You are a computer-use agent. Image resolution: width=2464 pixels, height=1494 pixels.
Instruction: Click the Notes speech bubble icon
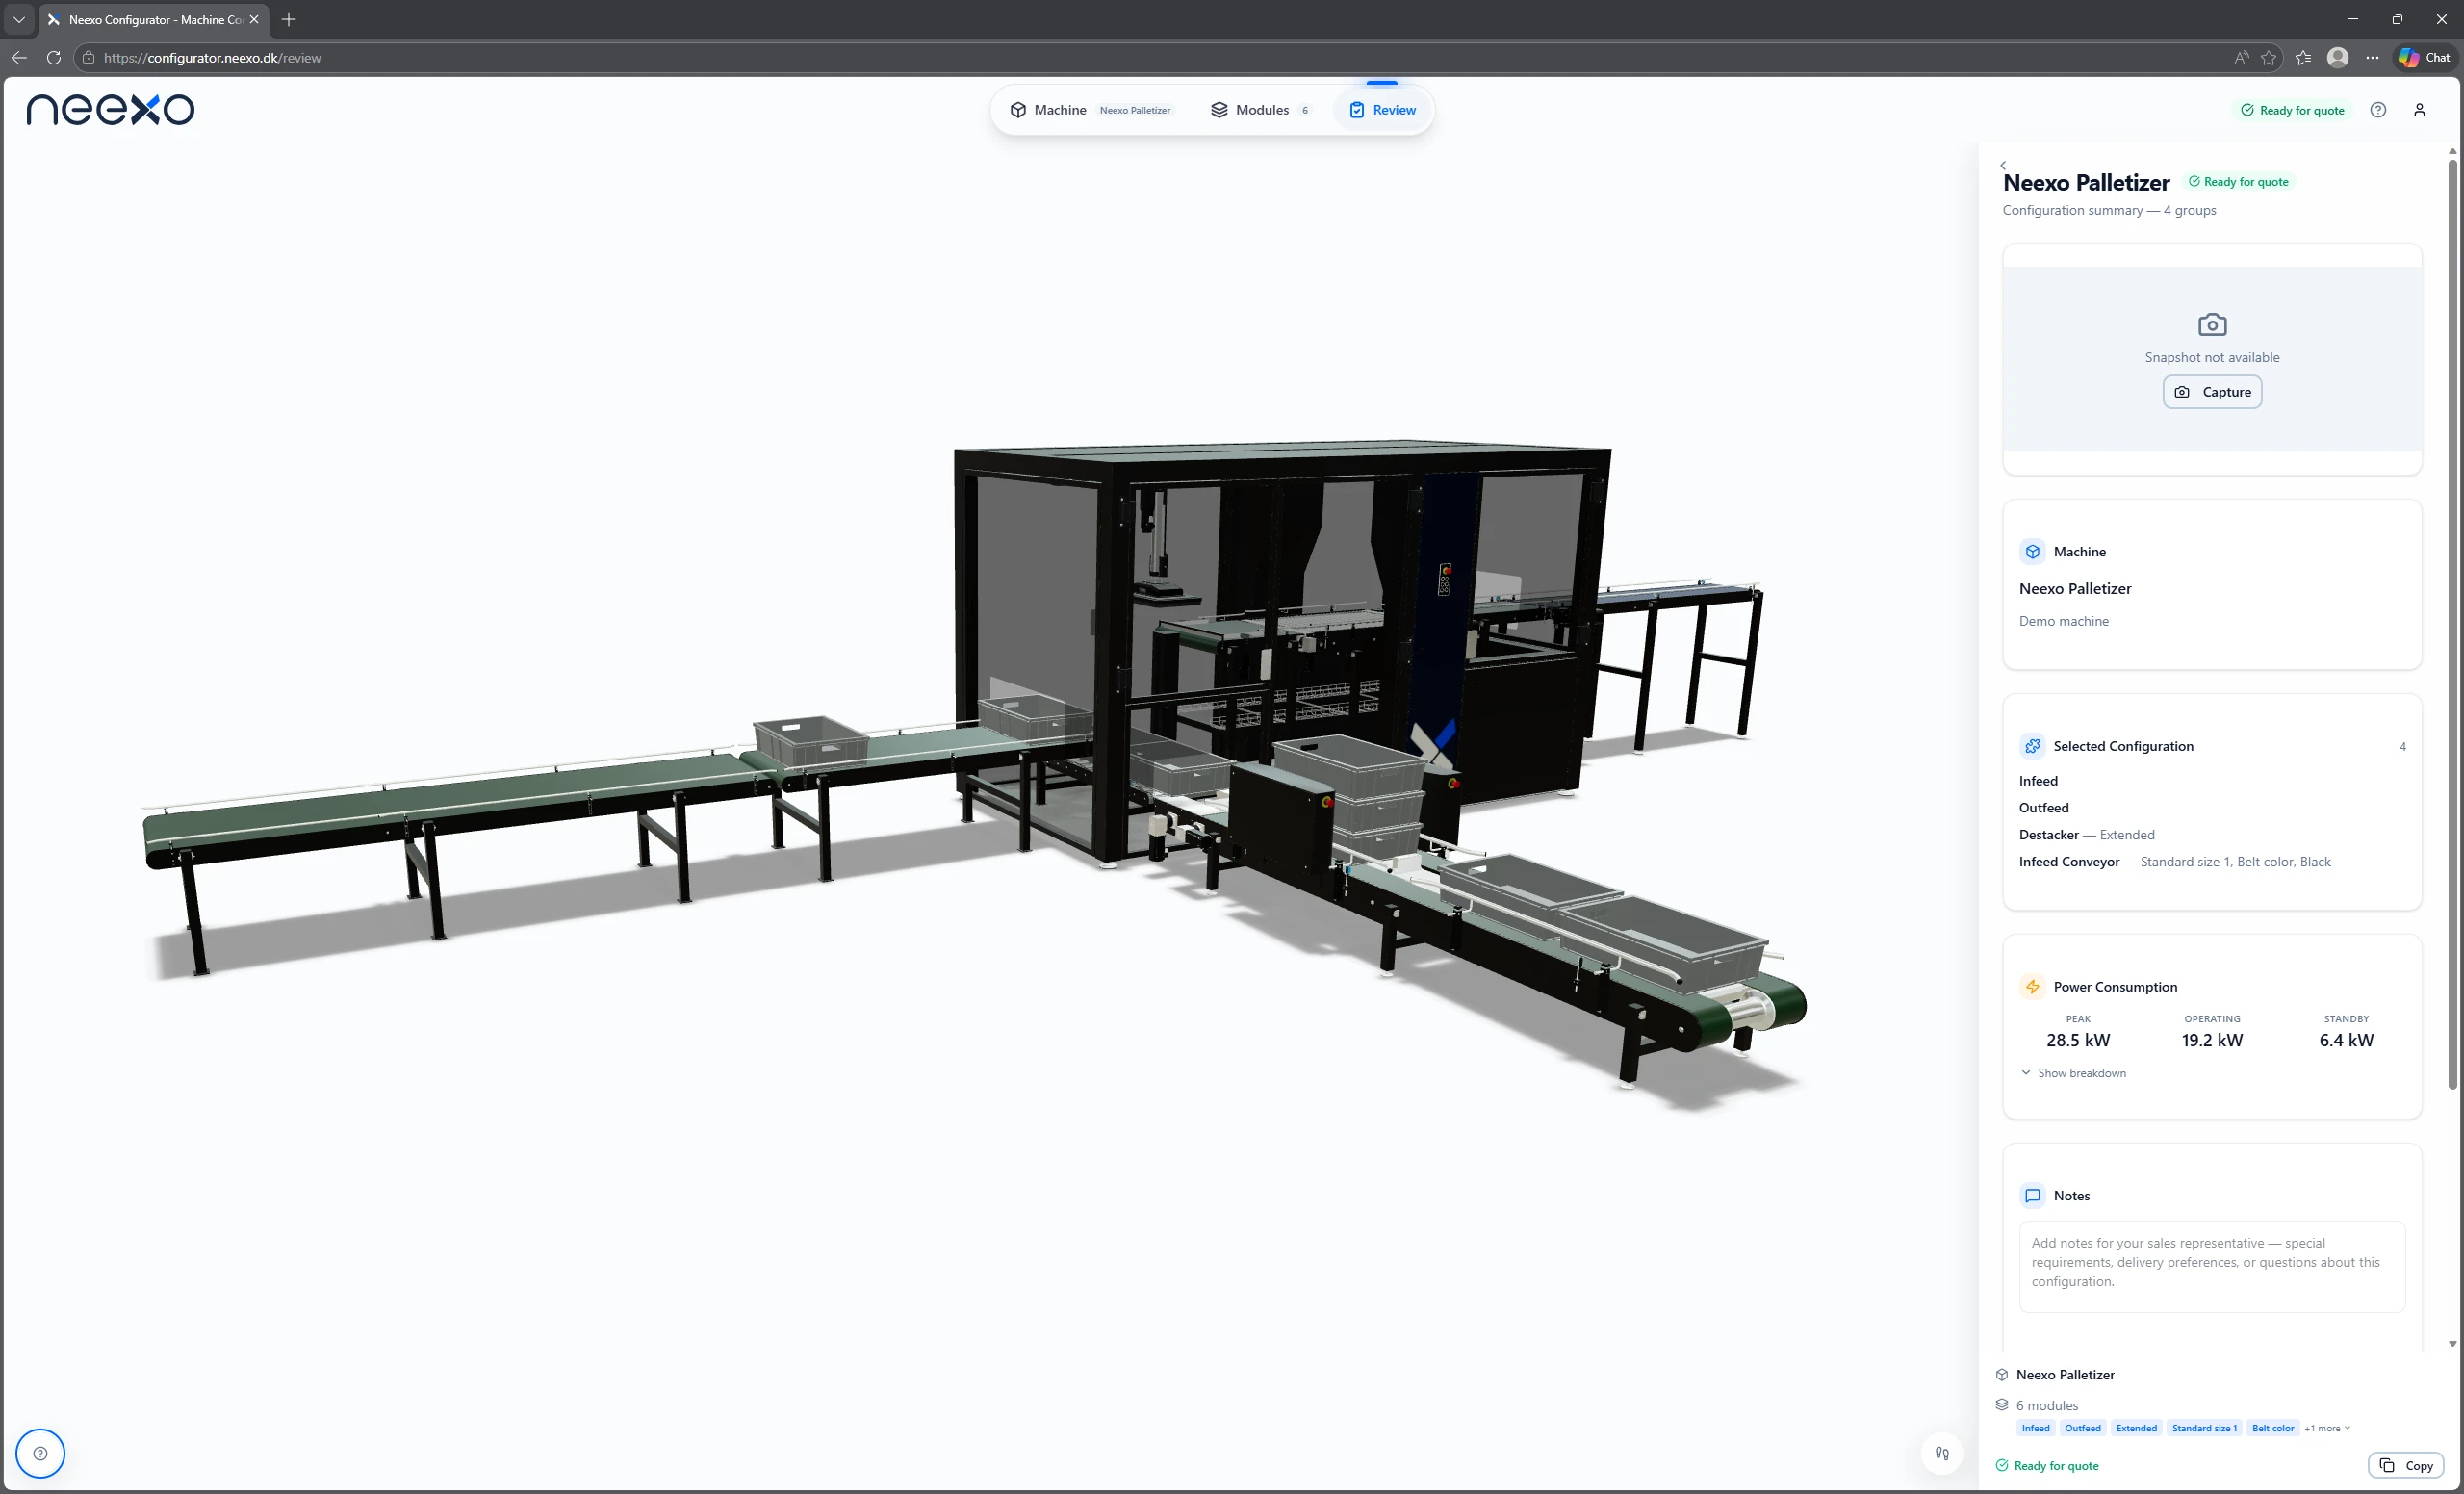[x=2032, y=1196]
